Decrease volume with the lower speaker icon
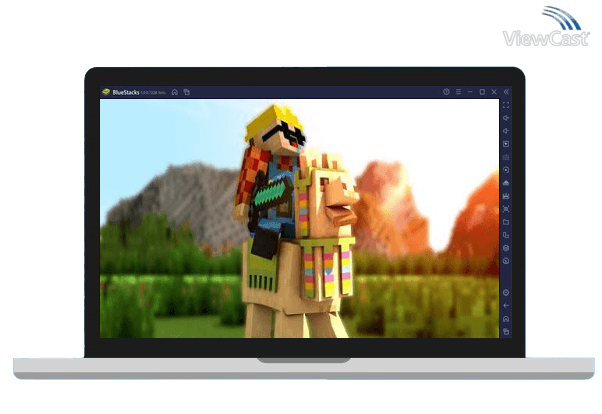The height and width of the screenshot is (414, 602). coord(506,131)
